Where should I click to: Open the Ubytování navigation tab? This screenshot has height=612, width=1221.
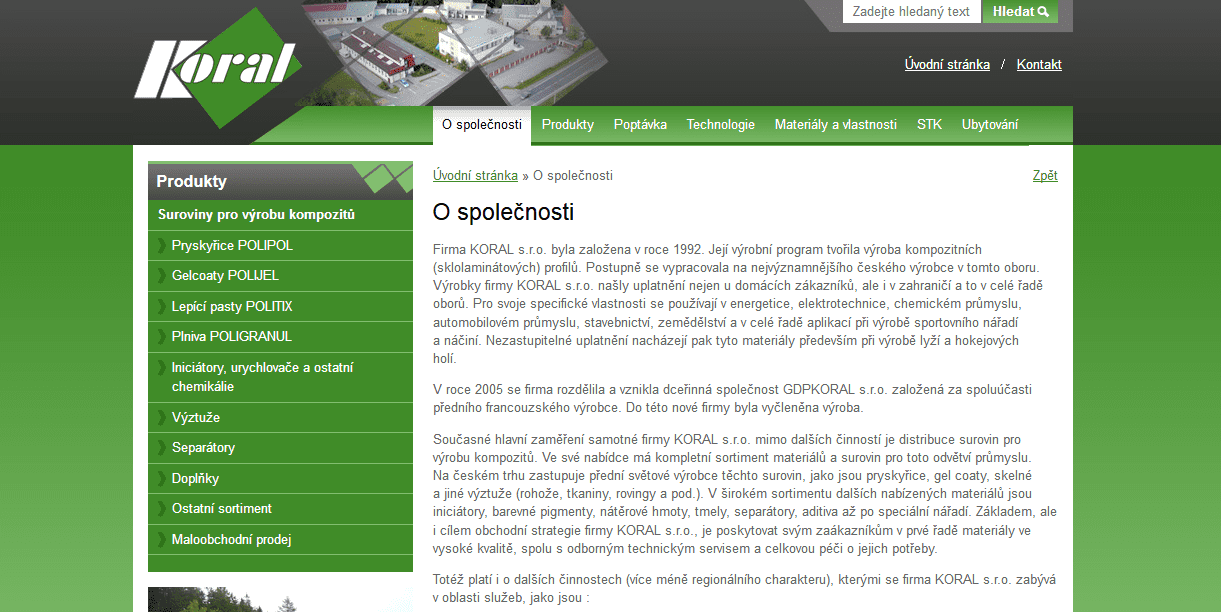point(990,125)
